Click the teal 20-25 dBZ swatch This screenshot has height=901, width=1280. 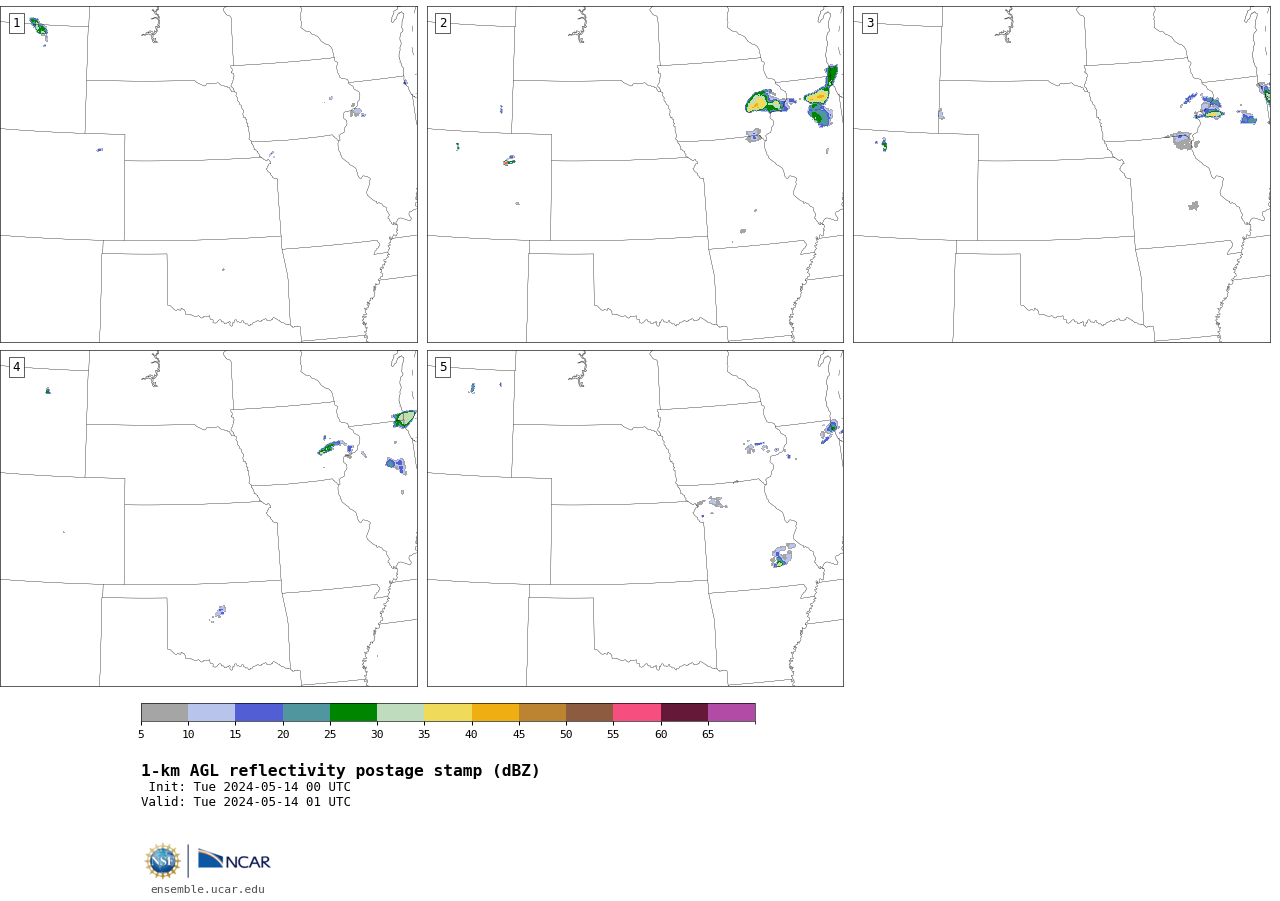[x=306, y=712]
